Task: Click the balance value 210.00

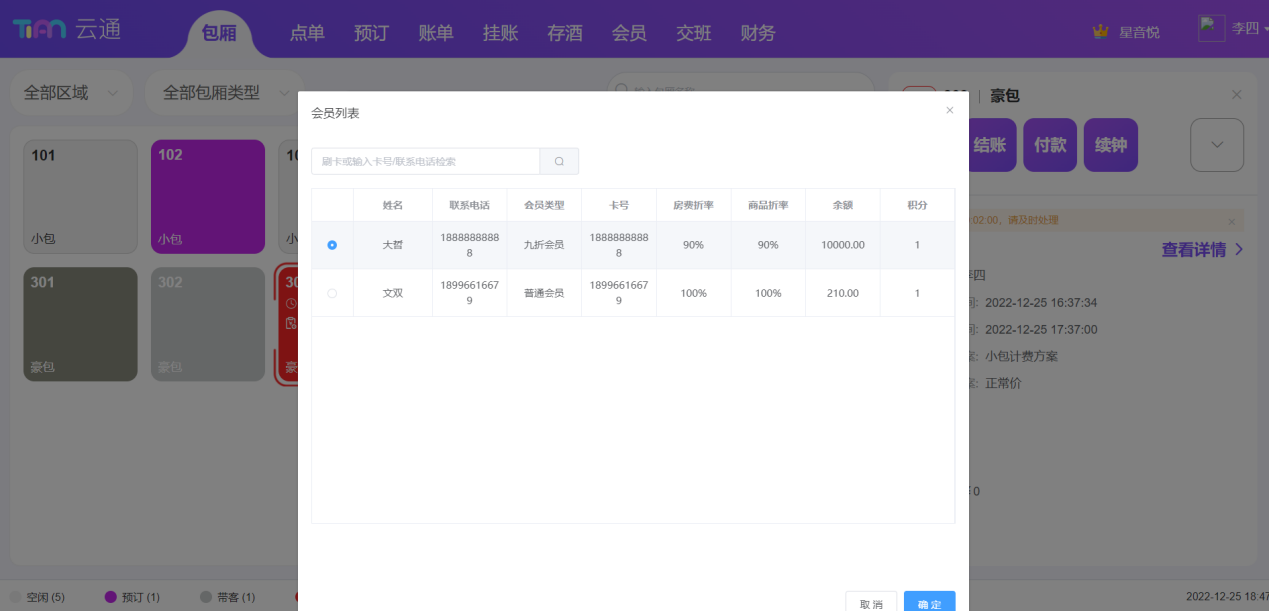Action: pyautogui.click(x=843, y=293)
